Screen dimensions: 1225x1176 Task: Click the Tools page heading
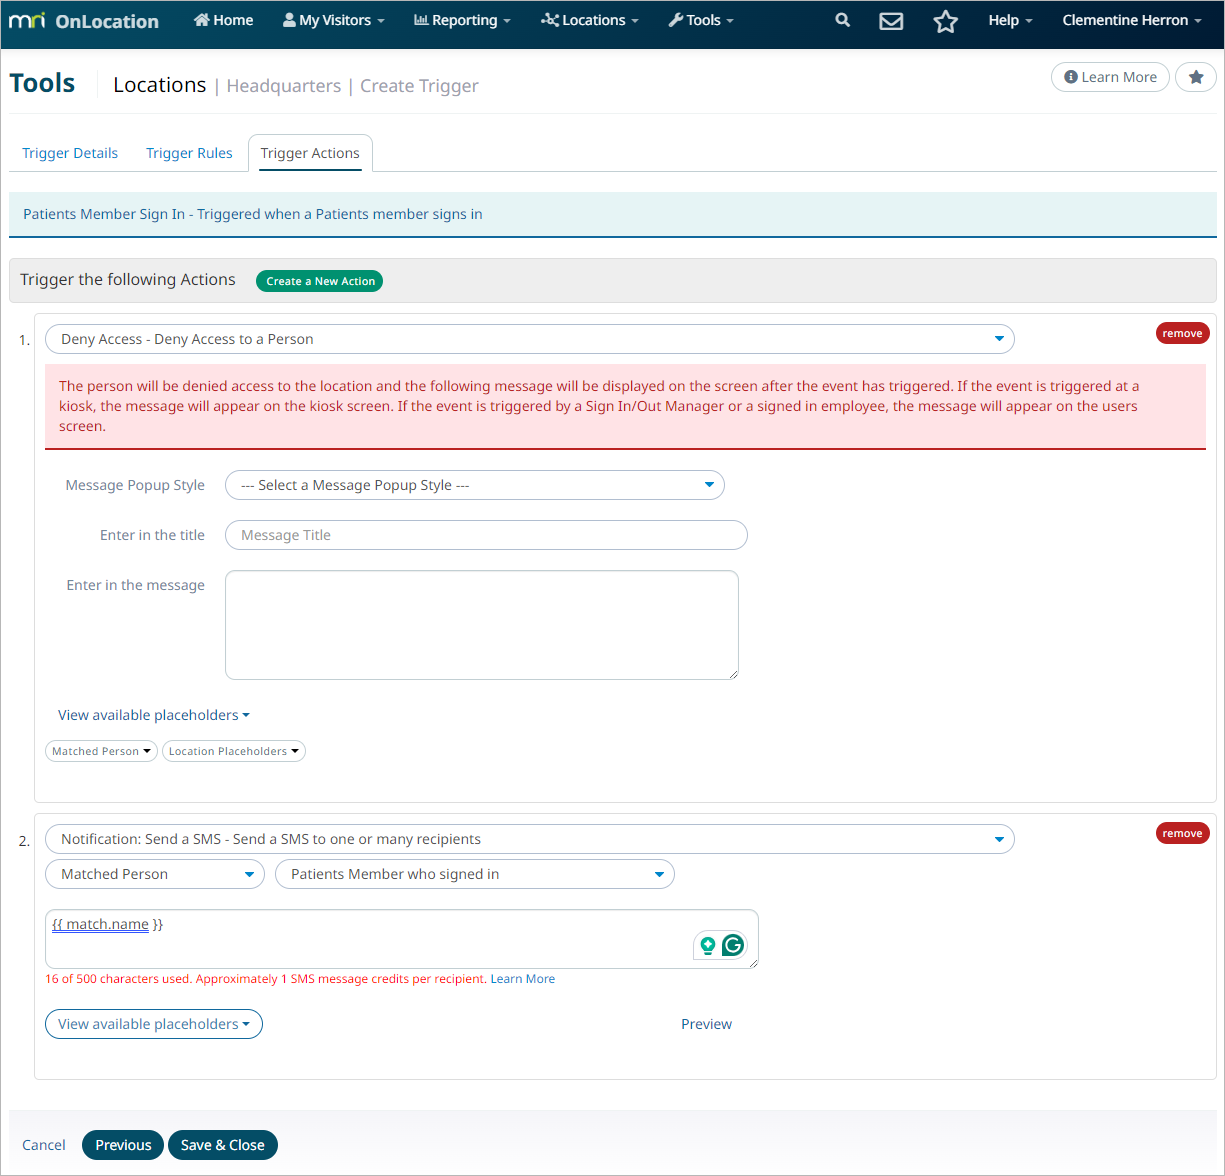(42, 83)
